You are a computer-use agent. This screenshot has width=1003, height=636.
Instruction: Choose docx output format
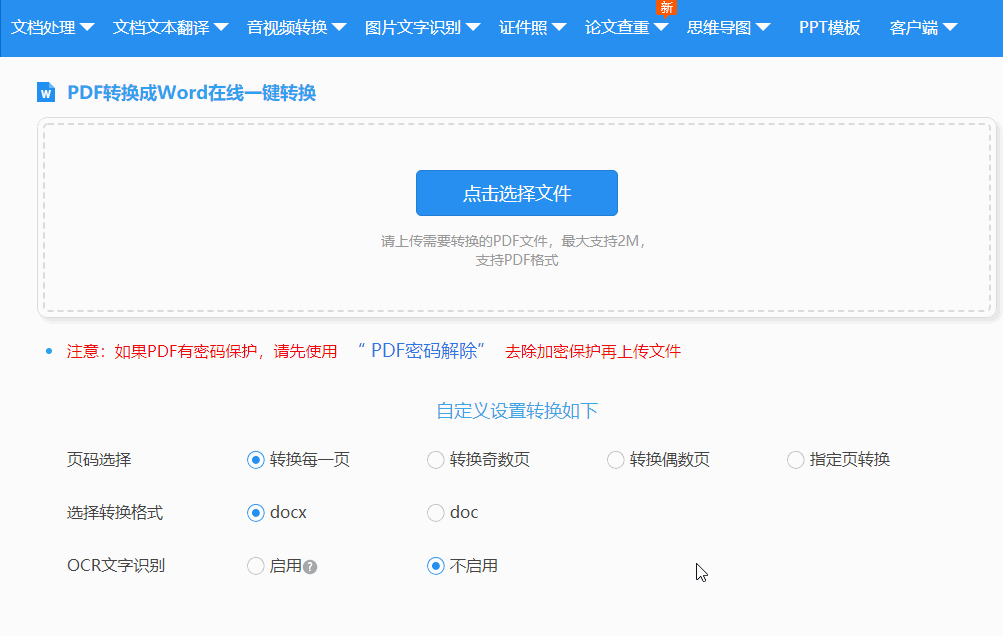pos(256,513)
